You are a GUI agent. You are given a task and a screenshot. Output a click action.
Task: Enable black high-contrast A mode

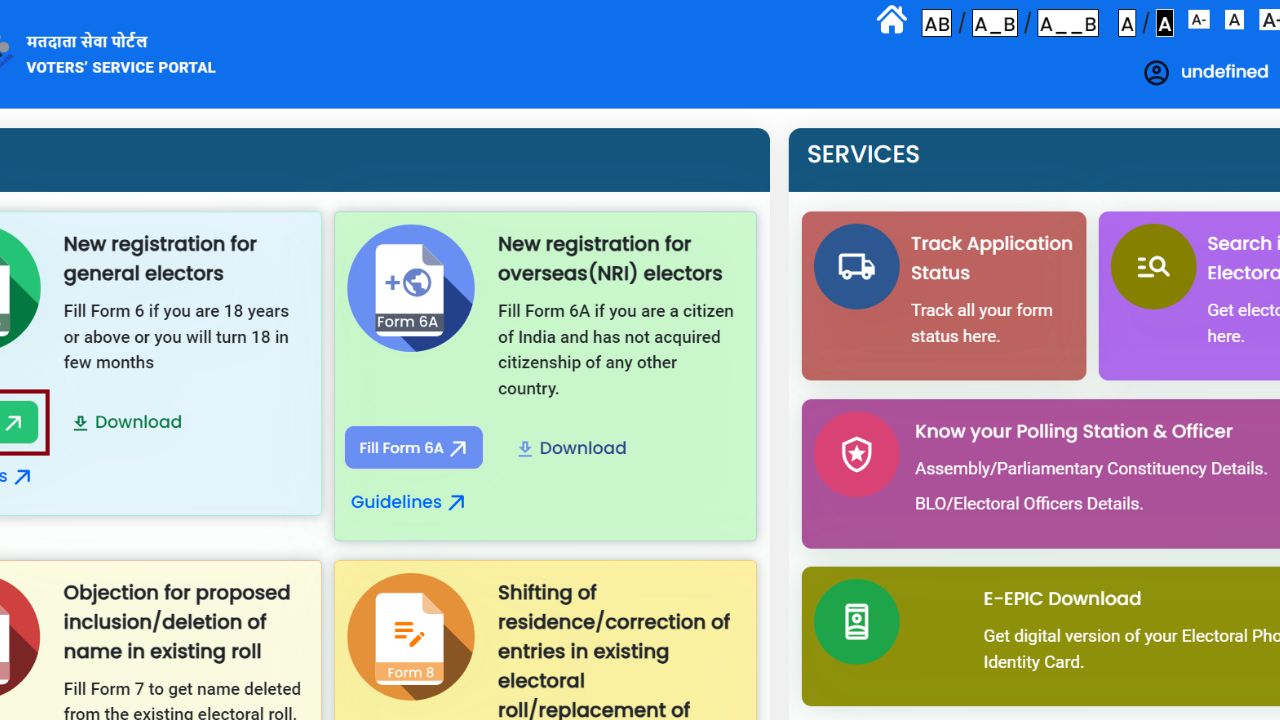point(1164,23)
